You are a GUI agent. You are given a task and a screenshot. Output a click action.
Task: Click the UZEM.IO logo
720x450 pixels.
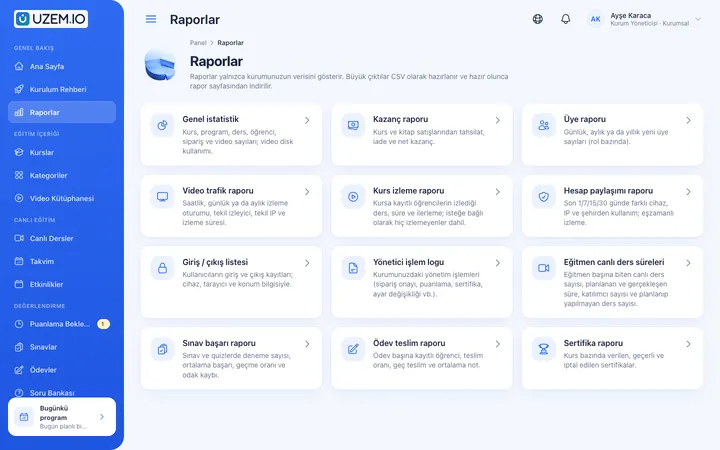click(x=51, y=19)
